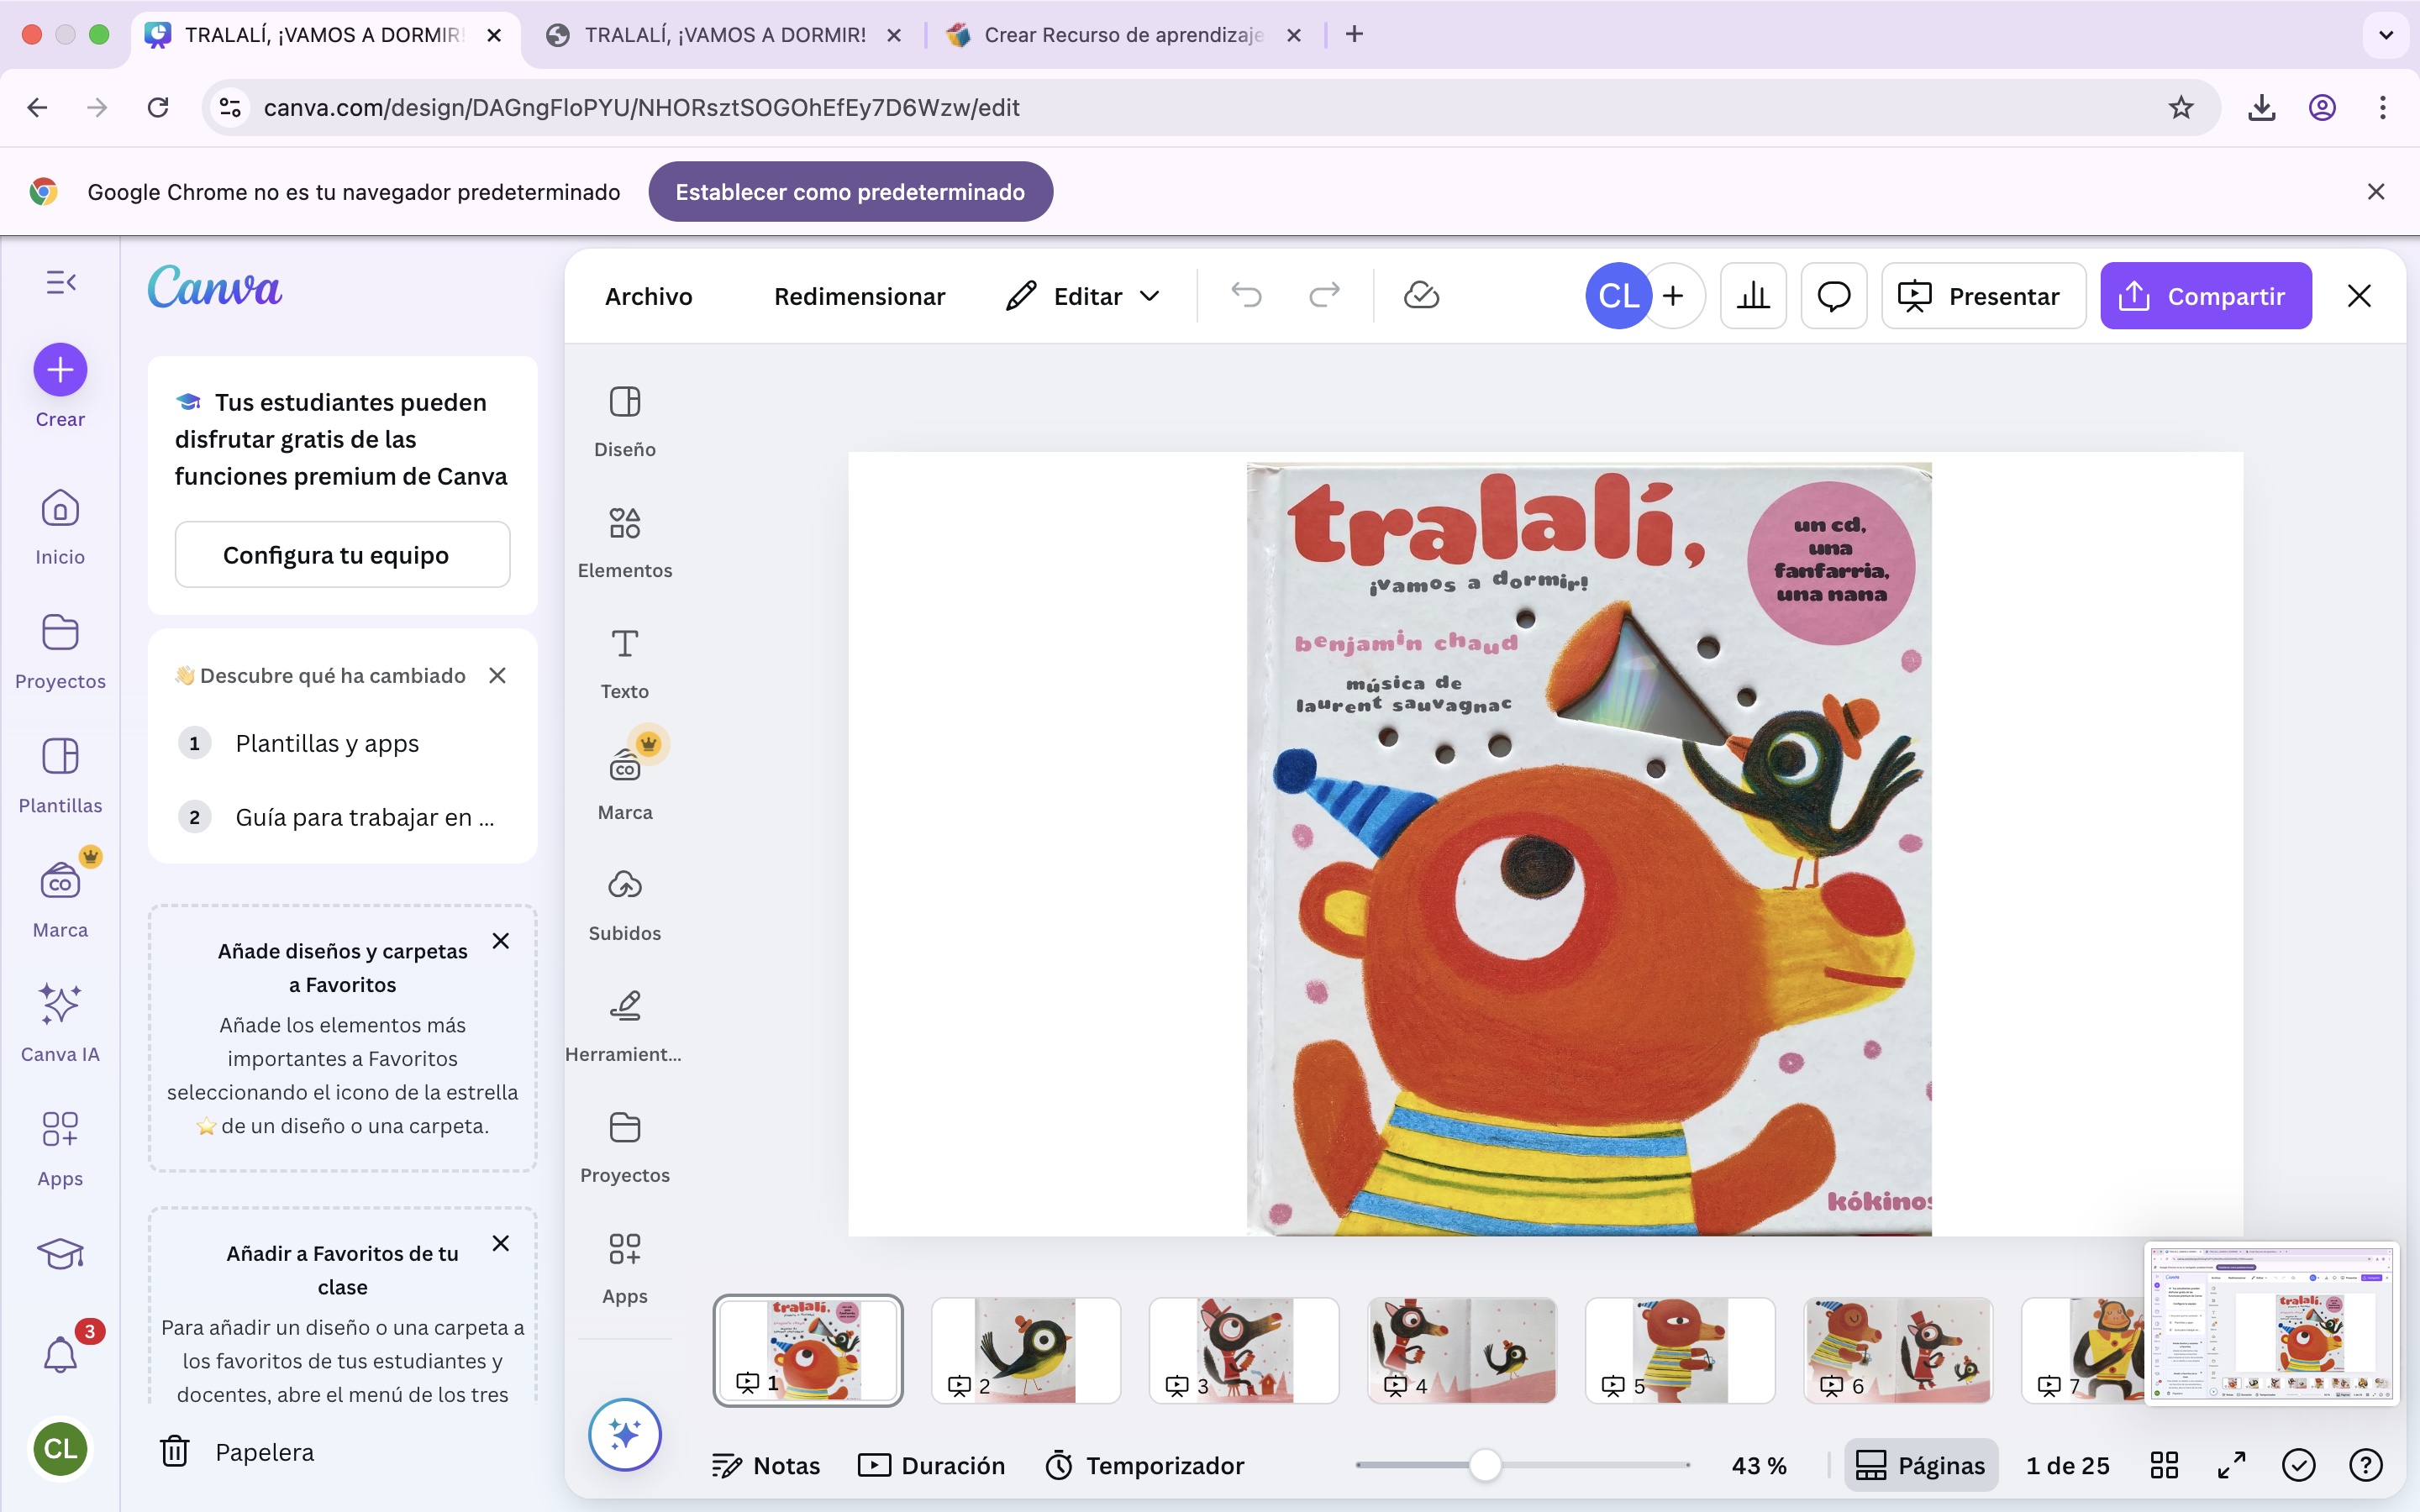The image size is (2420, 1512).
Task: Open a new Chrome tab
Action: 1354,35
